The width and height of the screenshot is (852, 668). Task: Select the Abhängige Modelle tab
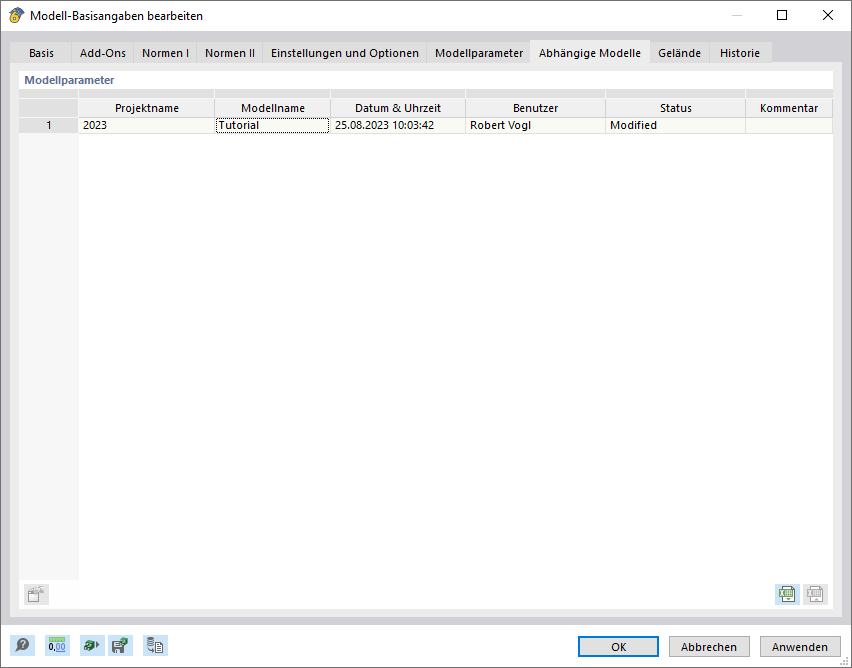tap(590, 53)
